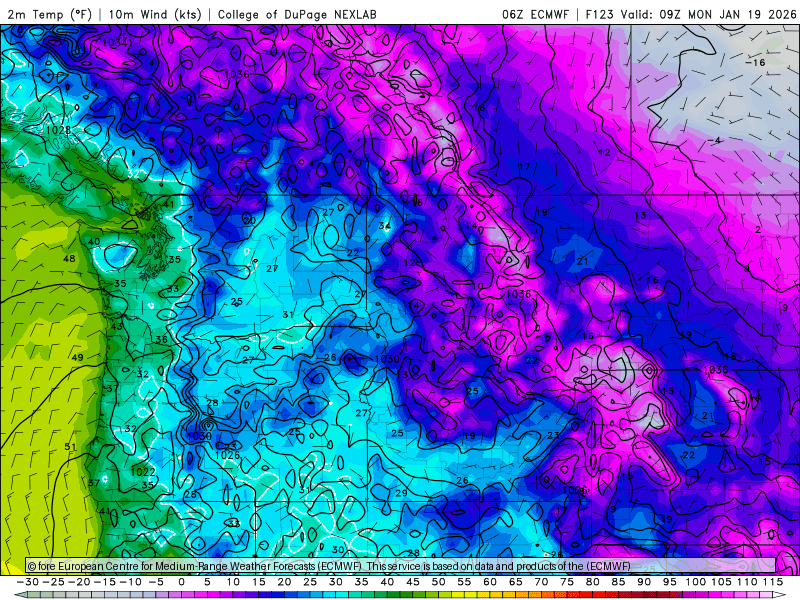Click the "95" label on the color scale
Screen dimensions: 800x600
669,582
